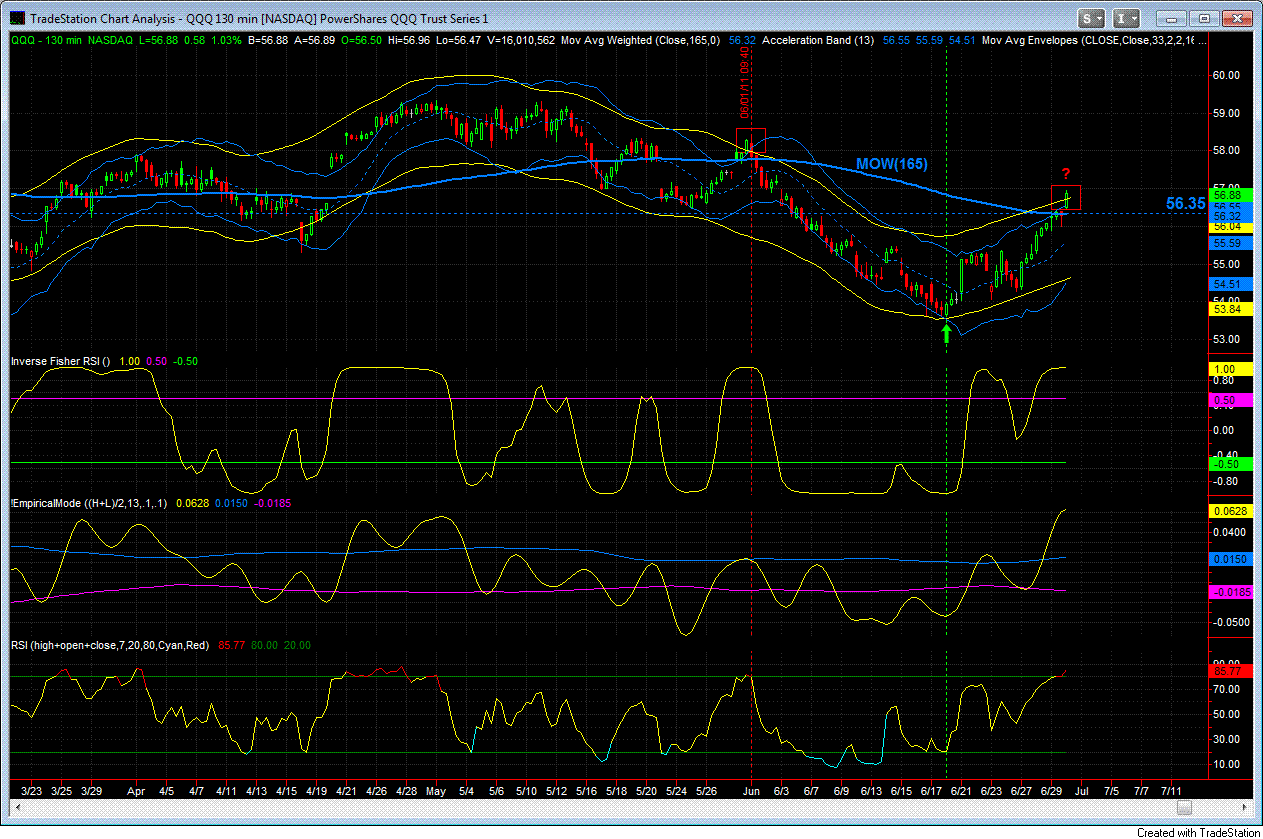Image resolution: width=1263 pixels, height=839 pixels.
Task: Close the Chart Analysis window
Action: 1236,18
